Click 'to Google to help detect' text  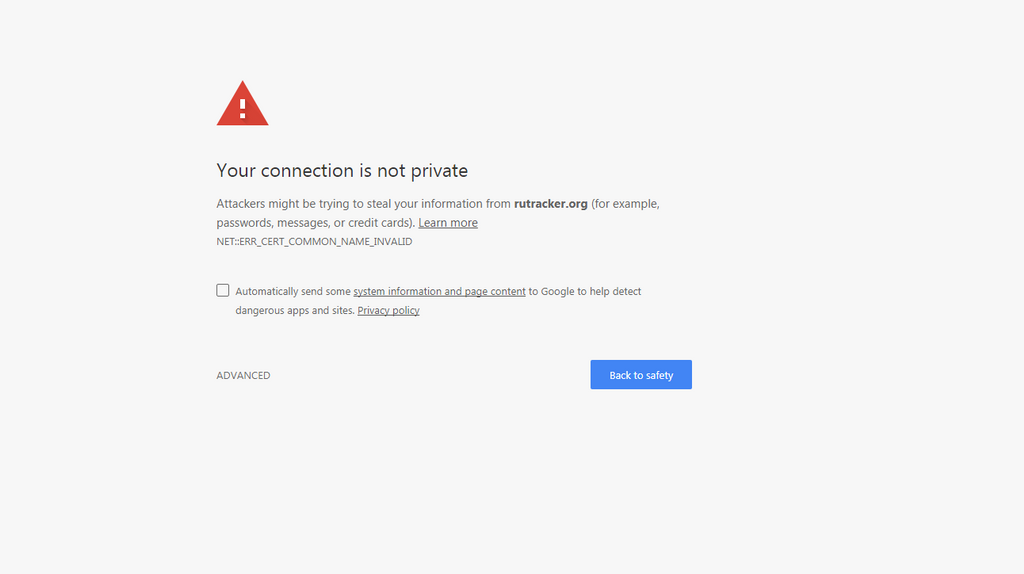click(584, 291)
